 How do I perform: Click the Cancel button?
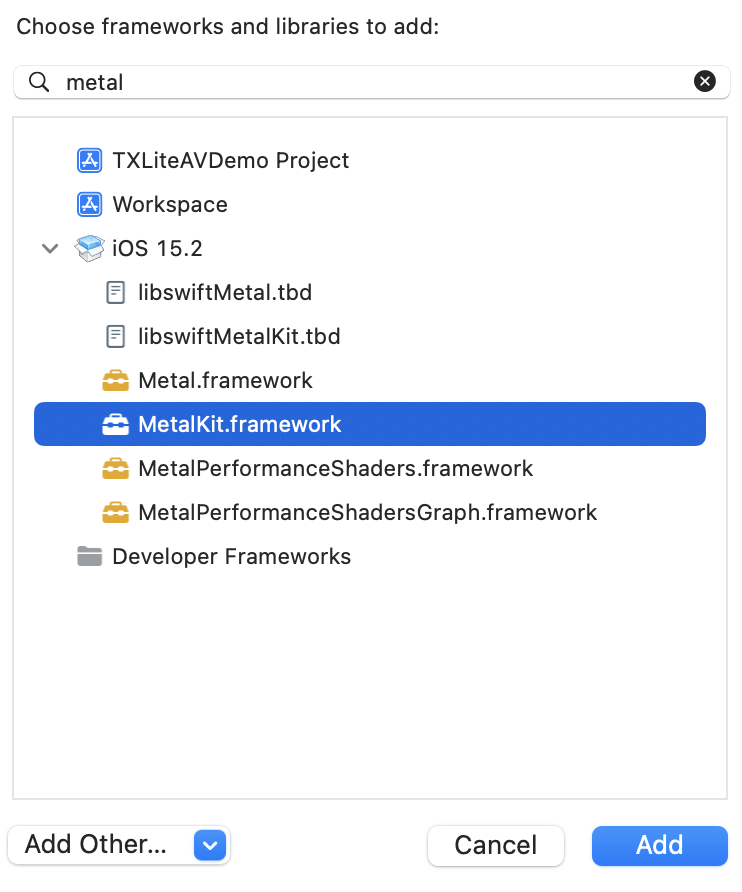495,845
